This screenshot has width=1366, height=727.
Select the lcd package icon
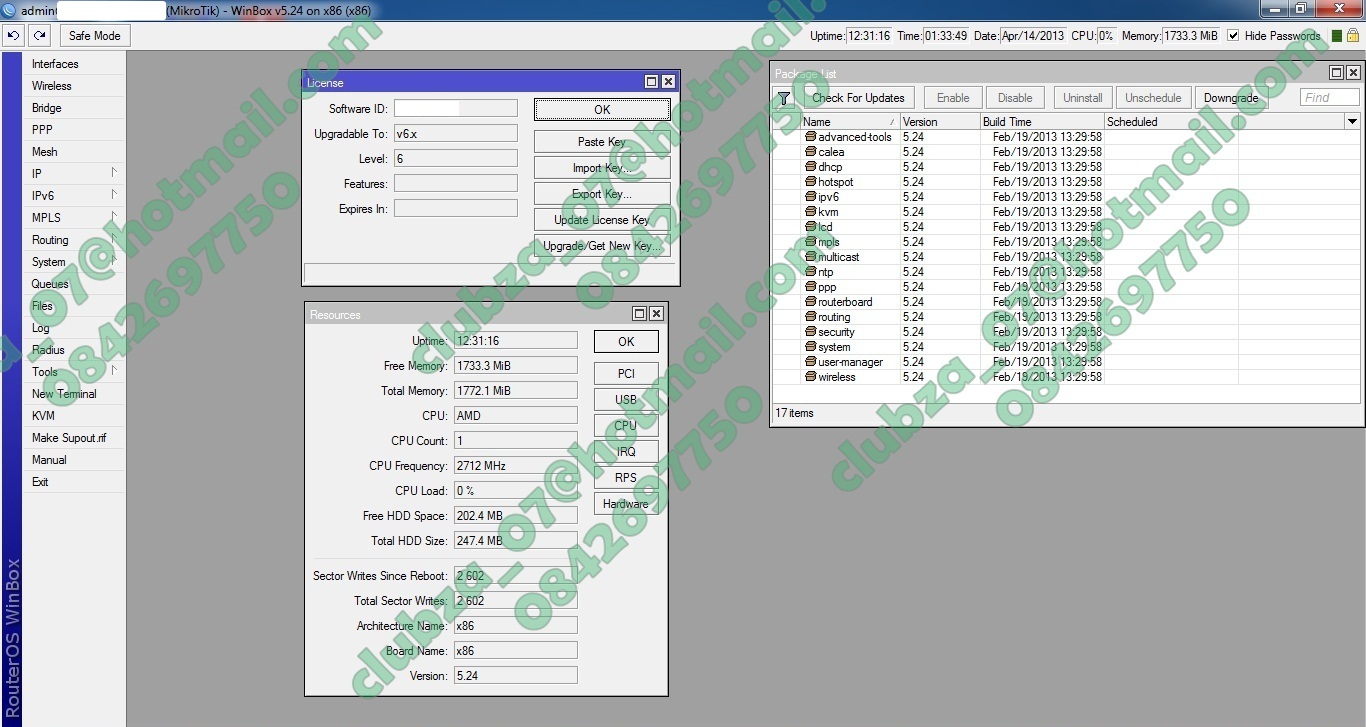tap(811, 227)
